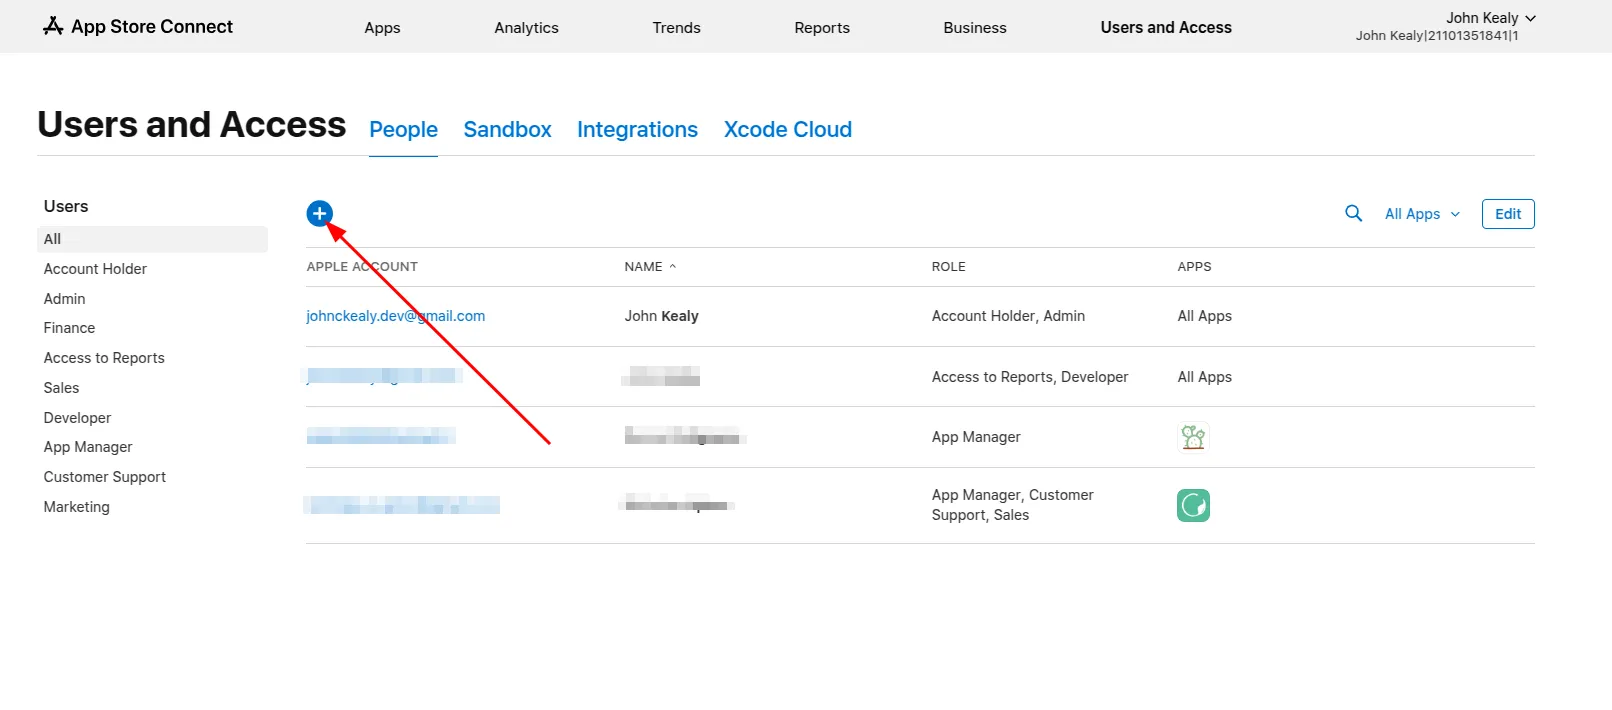Filter users by Developer role
1612x710 pixels.
click(77, 418)
